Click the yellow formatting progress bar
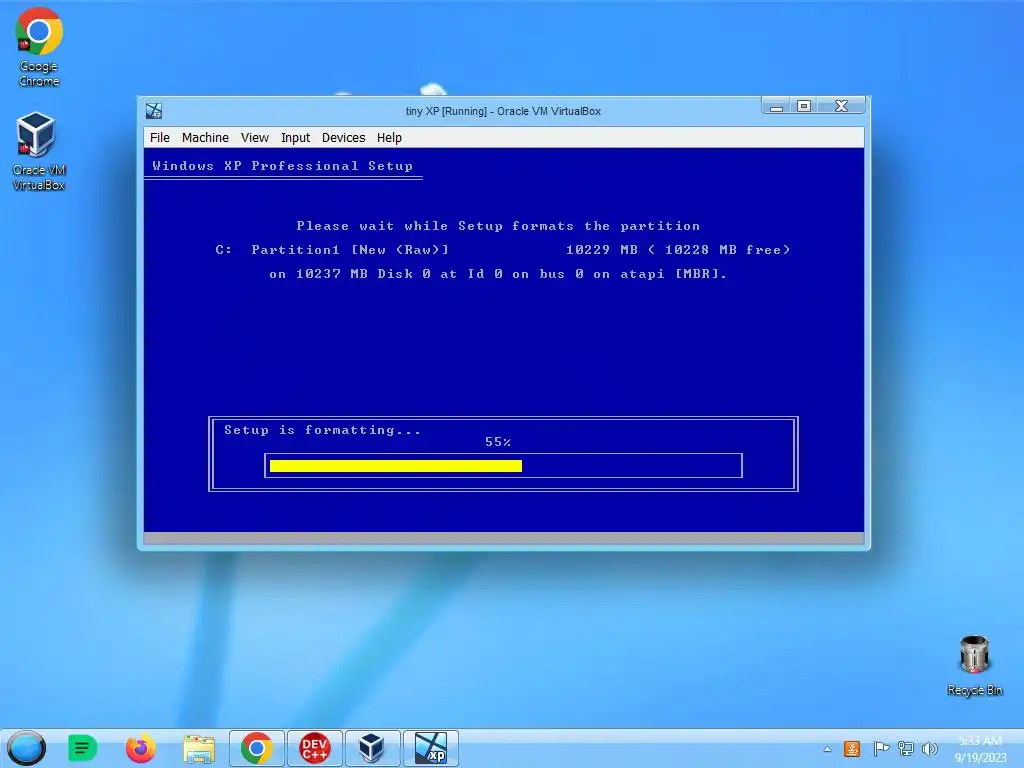1024x768 pixels. point(396,466)
